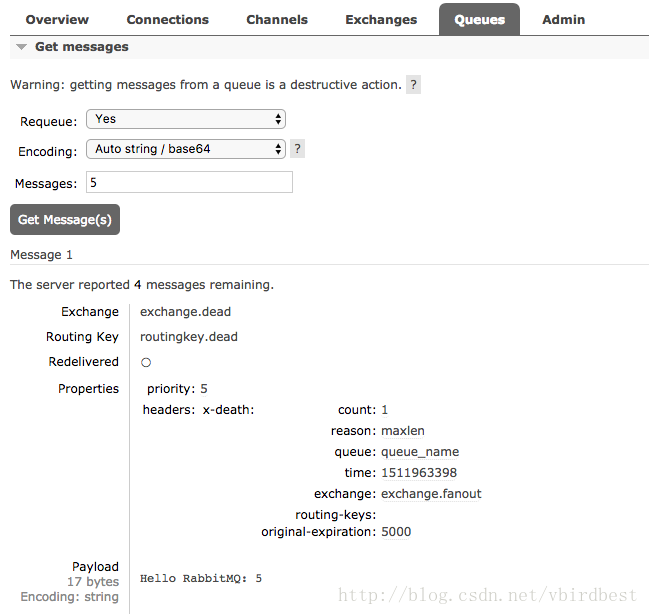
Task: Click the priority value 5
Action: click(x=204, y=389)
